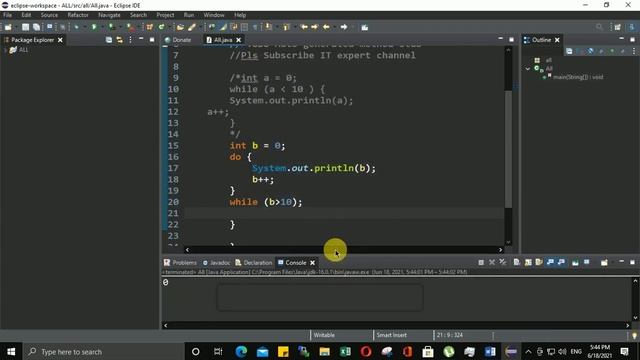Close the Console view
640x360 pixels.
coord(313,263)
